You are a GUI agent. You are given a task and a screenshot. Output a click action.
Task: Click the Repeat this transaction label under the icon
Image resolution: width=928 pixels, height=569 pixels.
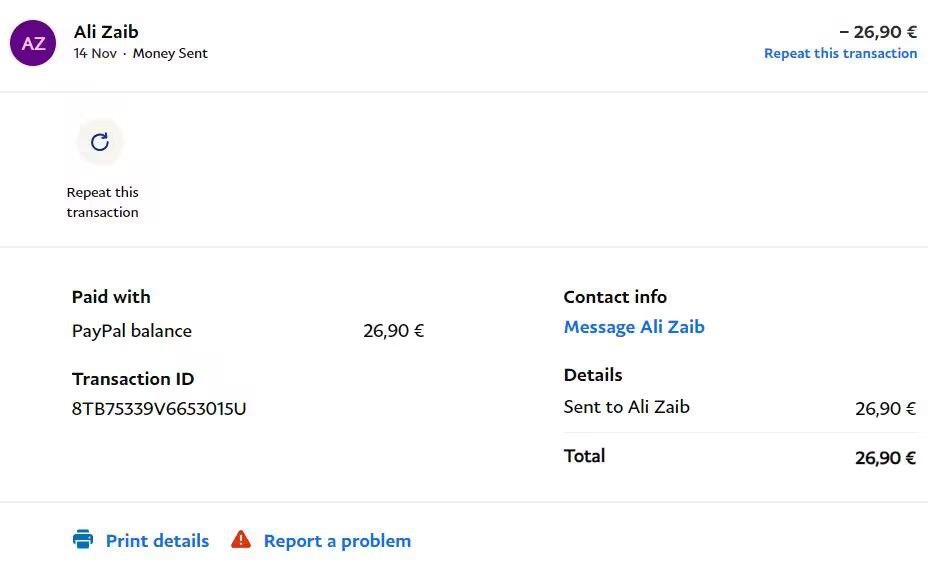tap(102, 202)
